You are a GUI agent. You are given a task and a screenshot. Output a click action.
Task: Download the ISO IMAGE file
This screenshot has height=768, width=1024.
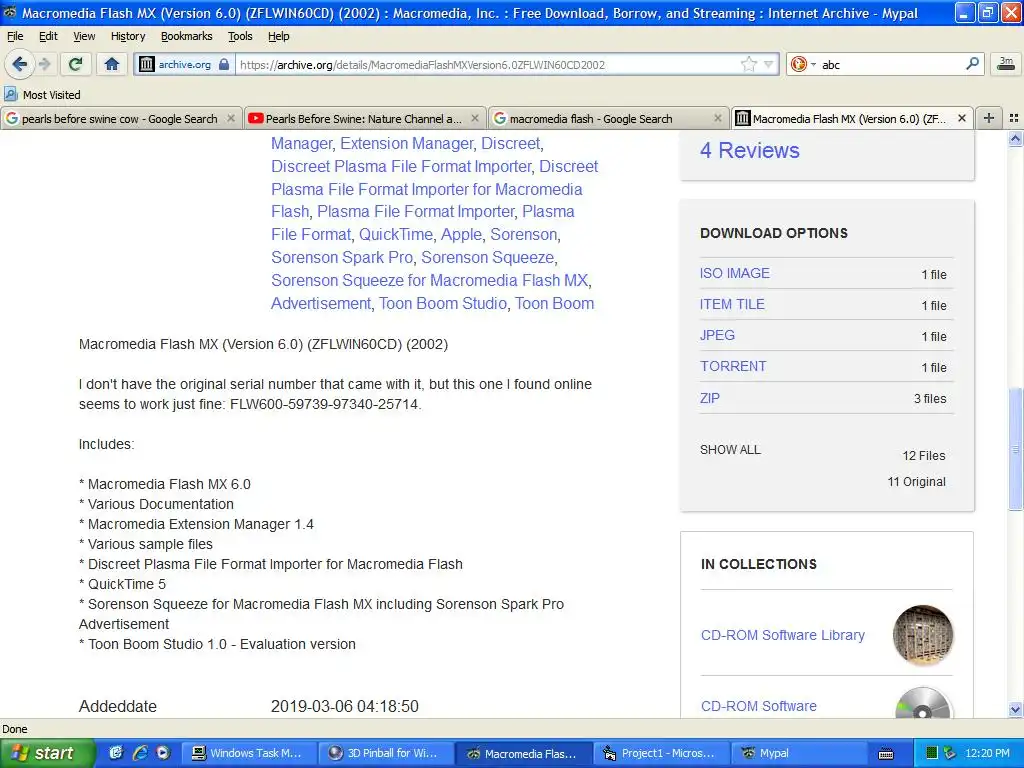coord(735,273)
